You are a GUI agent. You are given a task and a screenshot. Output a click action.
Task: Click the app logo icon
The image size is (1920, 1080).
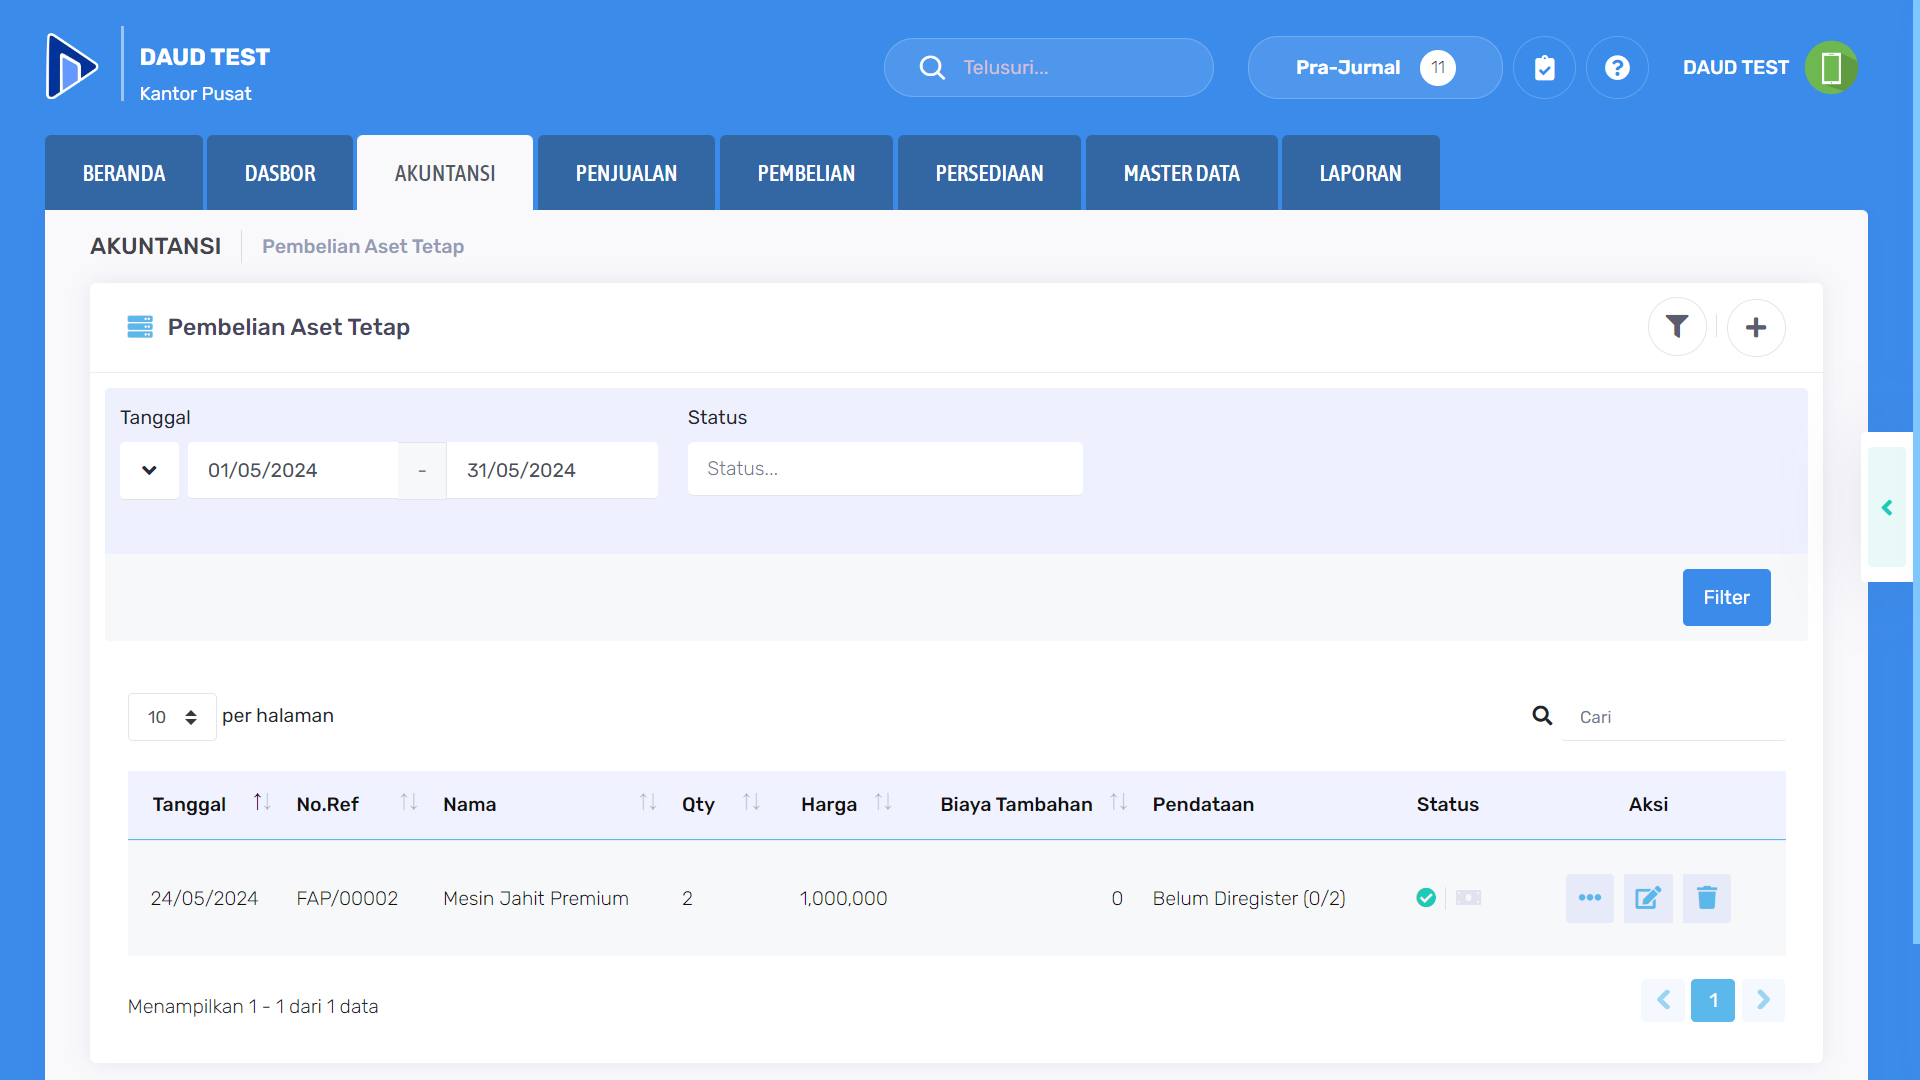tap(72, 66)
